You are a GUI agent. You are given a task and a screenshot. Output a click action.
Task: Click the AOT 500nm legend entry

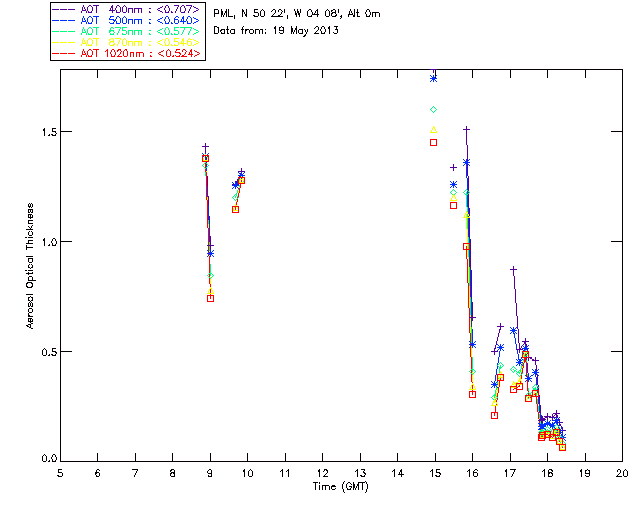(x=126, y=20)
